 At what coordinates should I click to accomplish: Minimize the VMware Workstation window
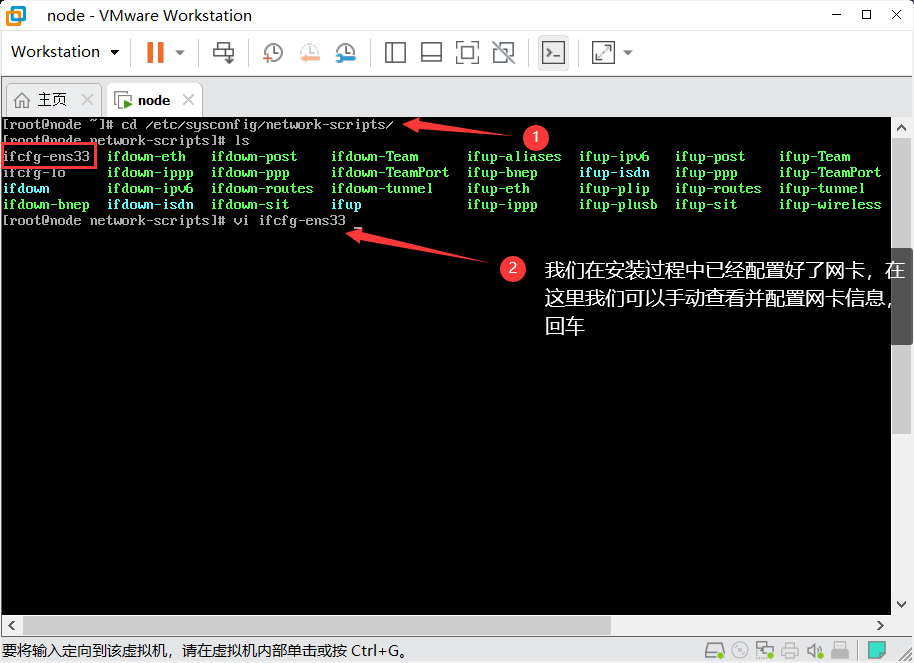tap(836, 15)
